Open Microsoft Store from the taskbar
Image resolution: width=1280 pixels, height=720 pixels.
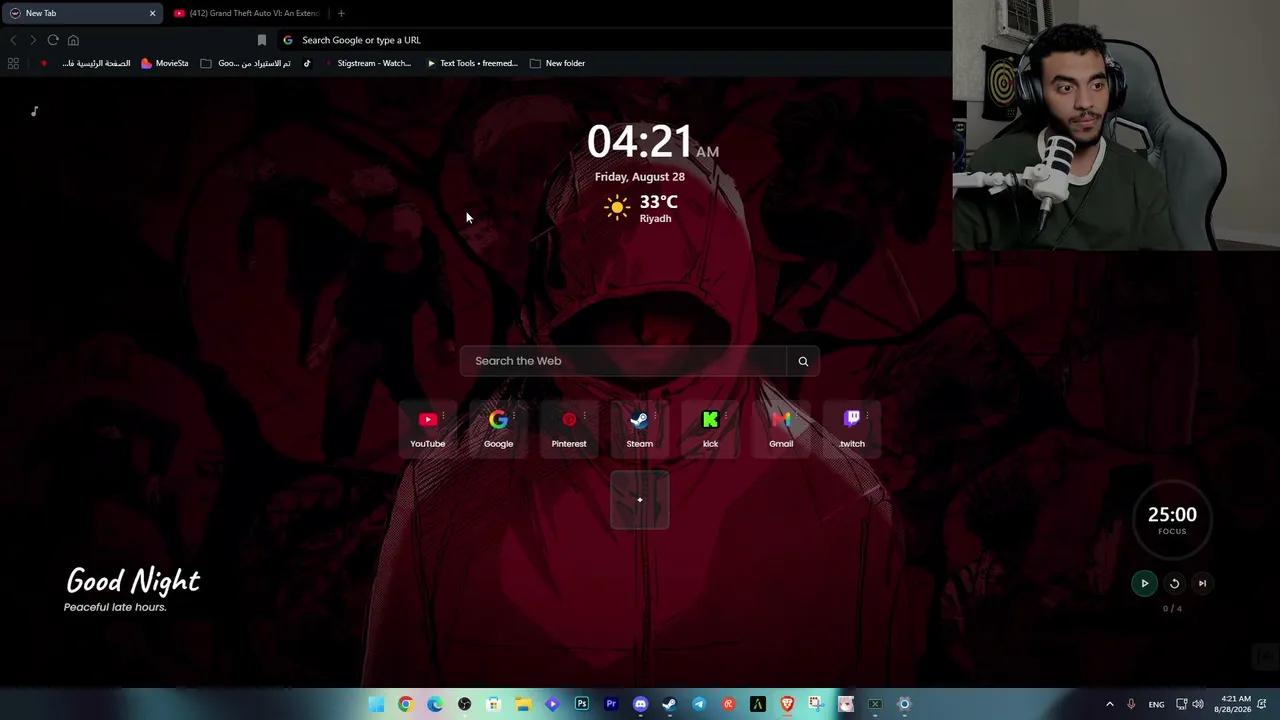point(493,704)
